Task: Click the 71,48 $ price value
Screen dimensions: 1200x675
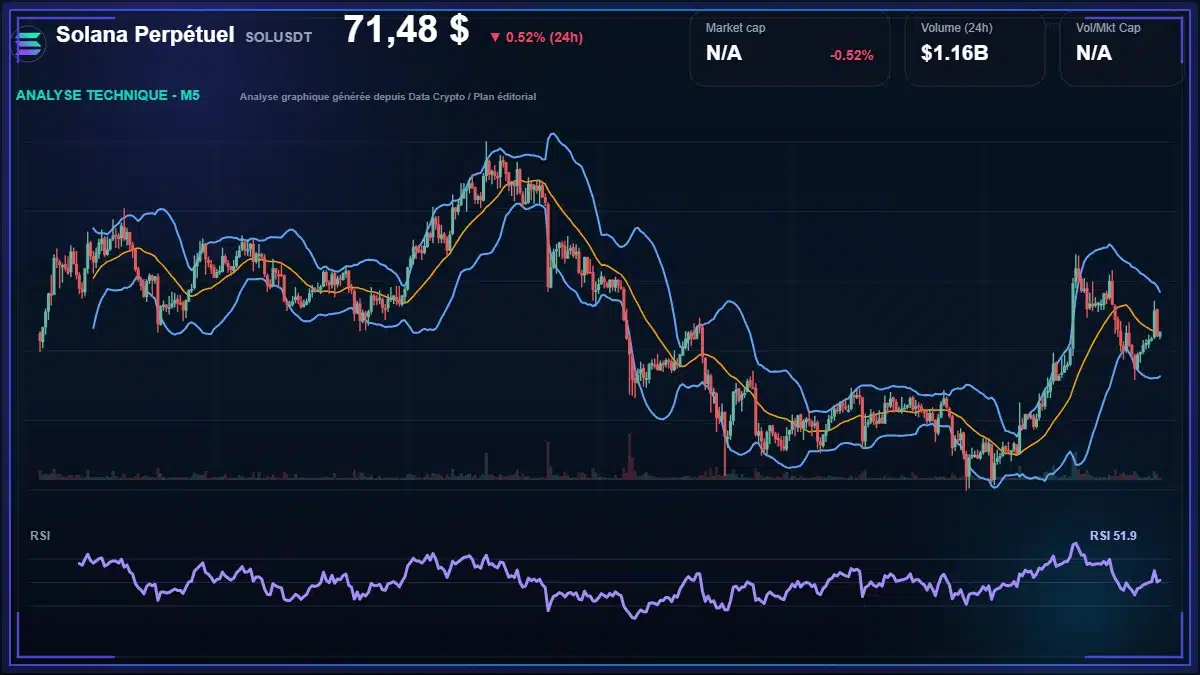Action: pyautogui.click(x=406, y=30)
